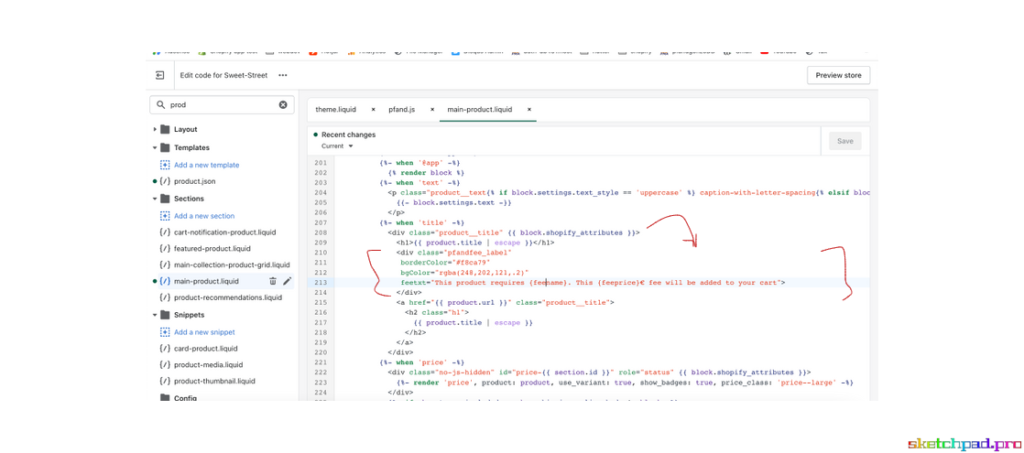Click the file icon of featured-product.liquid
This screenshot has height=453, width=1024.
[x=165, y=249]
